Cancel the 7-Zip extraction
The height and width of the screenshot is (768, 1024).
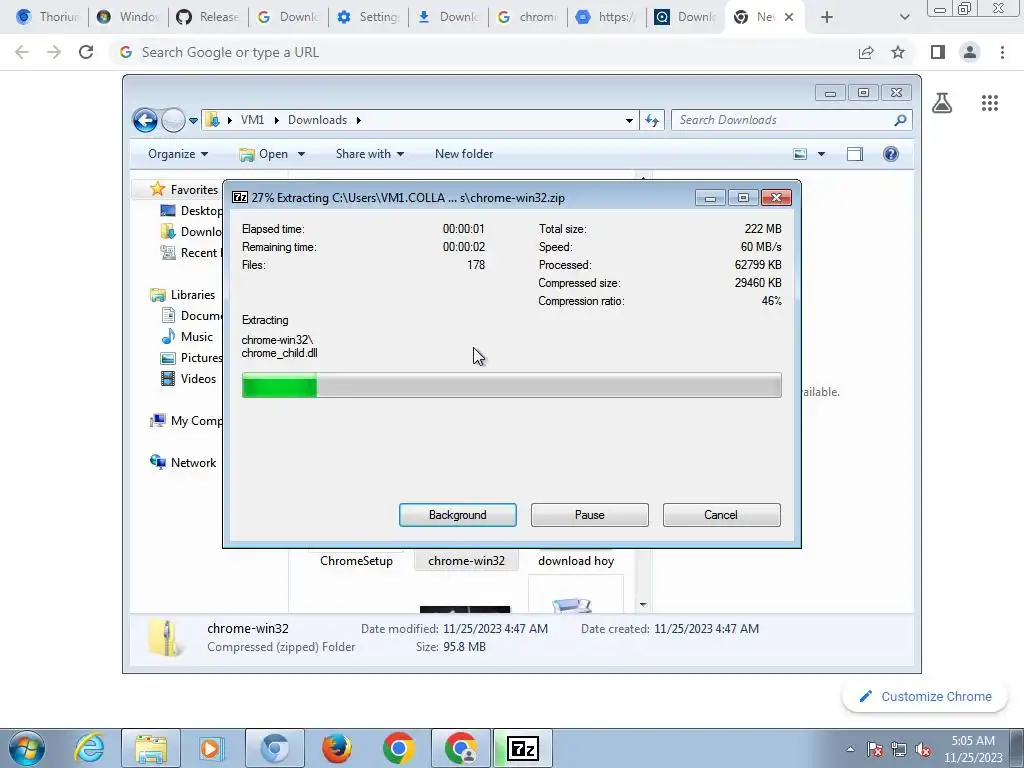tap(721, 515)
